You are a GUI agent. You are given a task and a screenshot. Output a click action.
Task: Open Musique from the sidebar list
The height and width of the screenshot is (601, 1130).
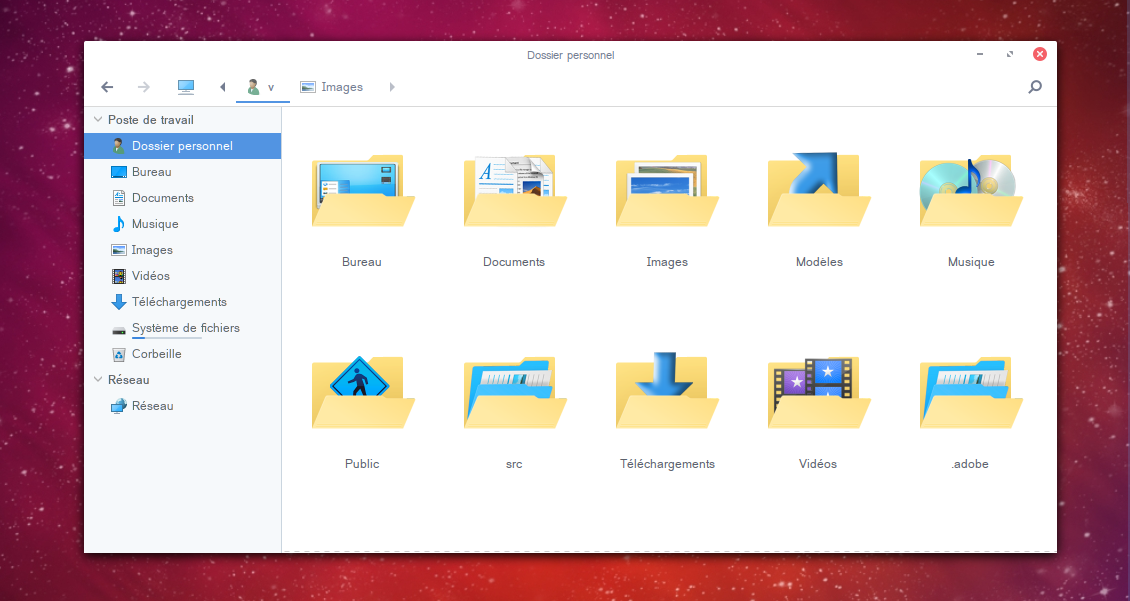(182, 224)
